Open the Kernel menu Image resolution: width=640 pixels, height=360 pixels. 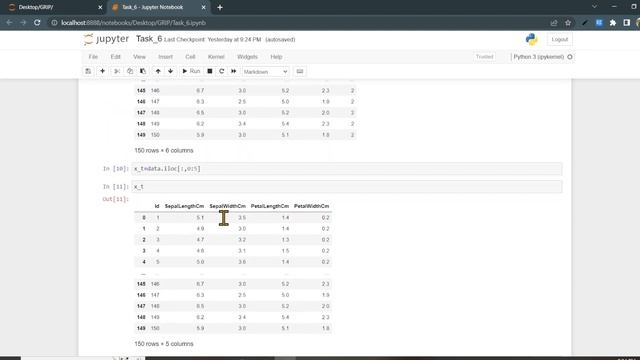[x=216, y=57]
